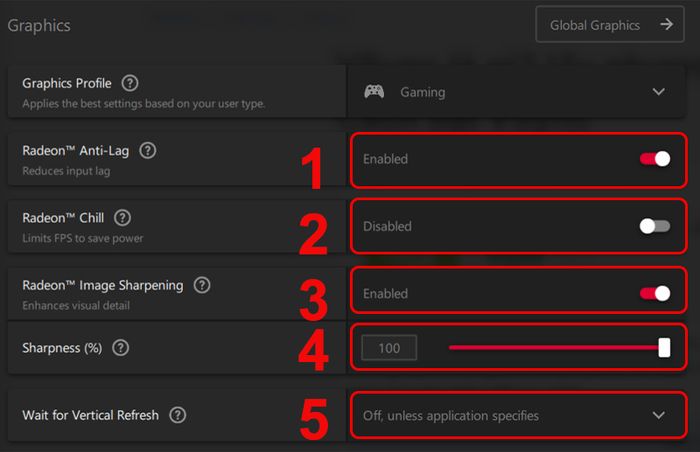This screenshot has width=700, height=452.
Task: Click the Graphics Profile label
Action: [67, 83]
